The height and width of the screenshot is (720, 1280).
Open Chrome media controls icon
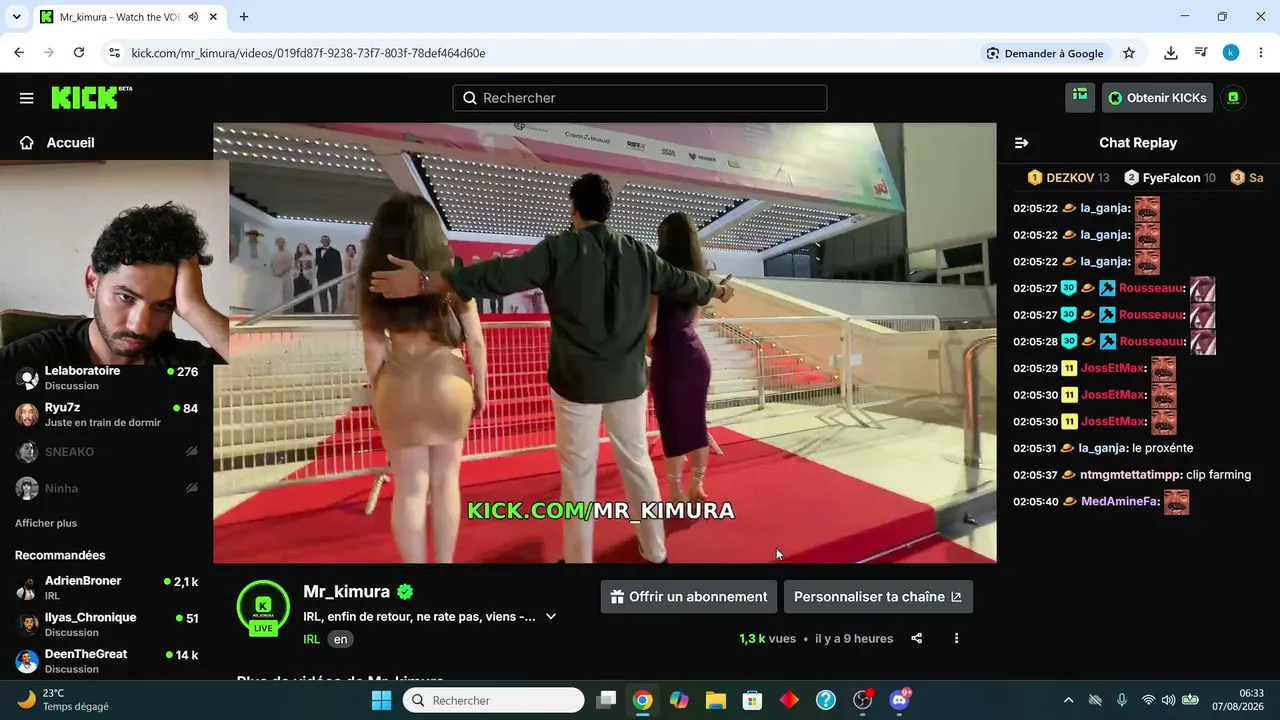tap(1201, 53)
